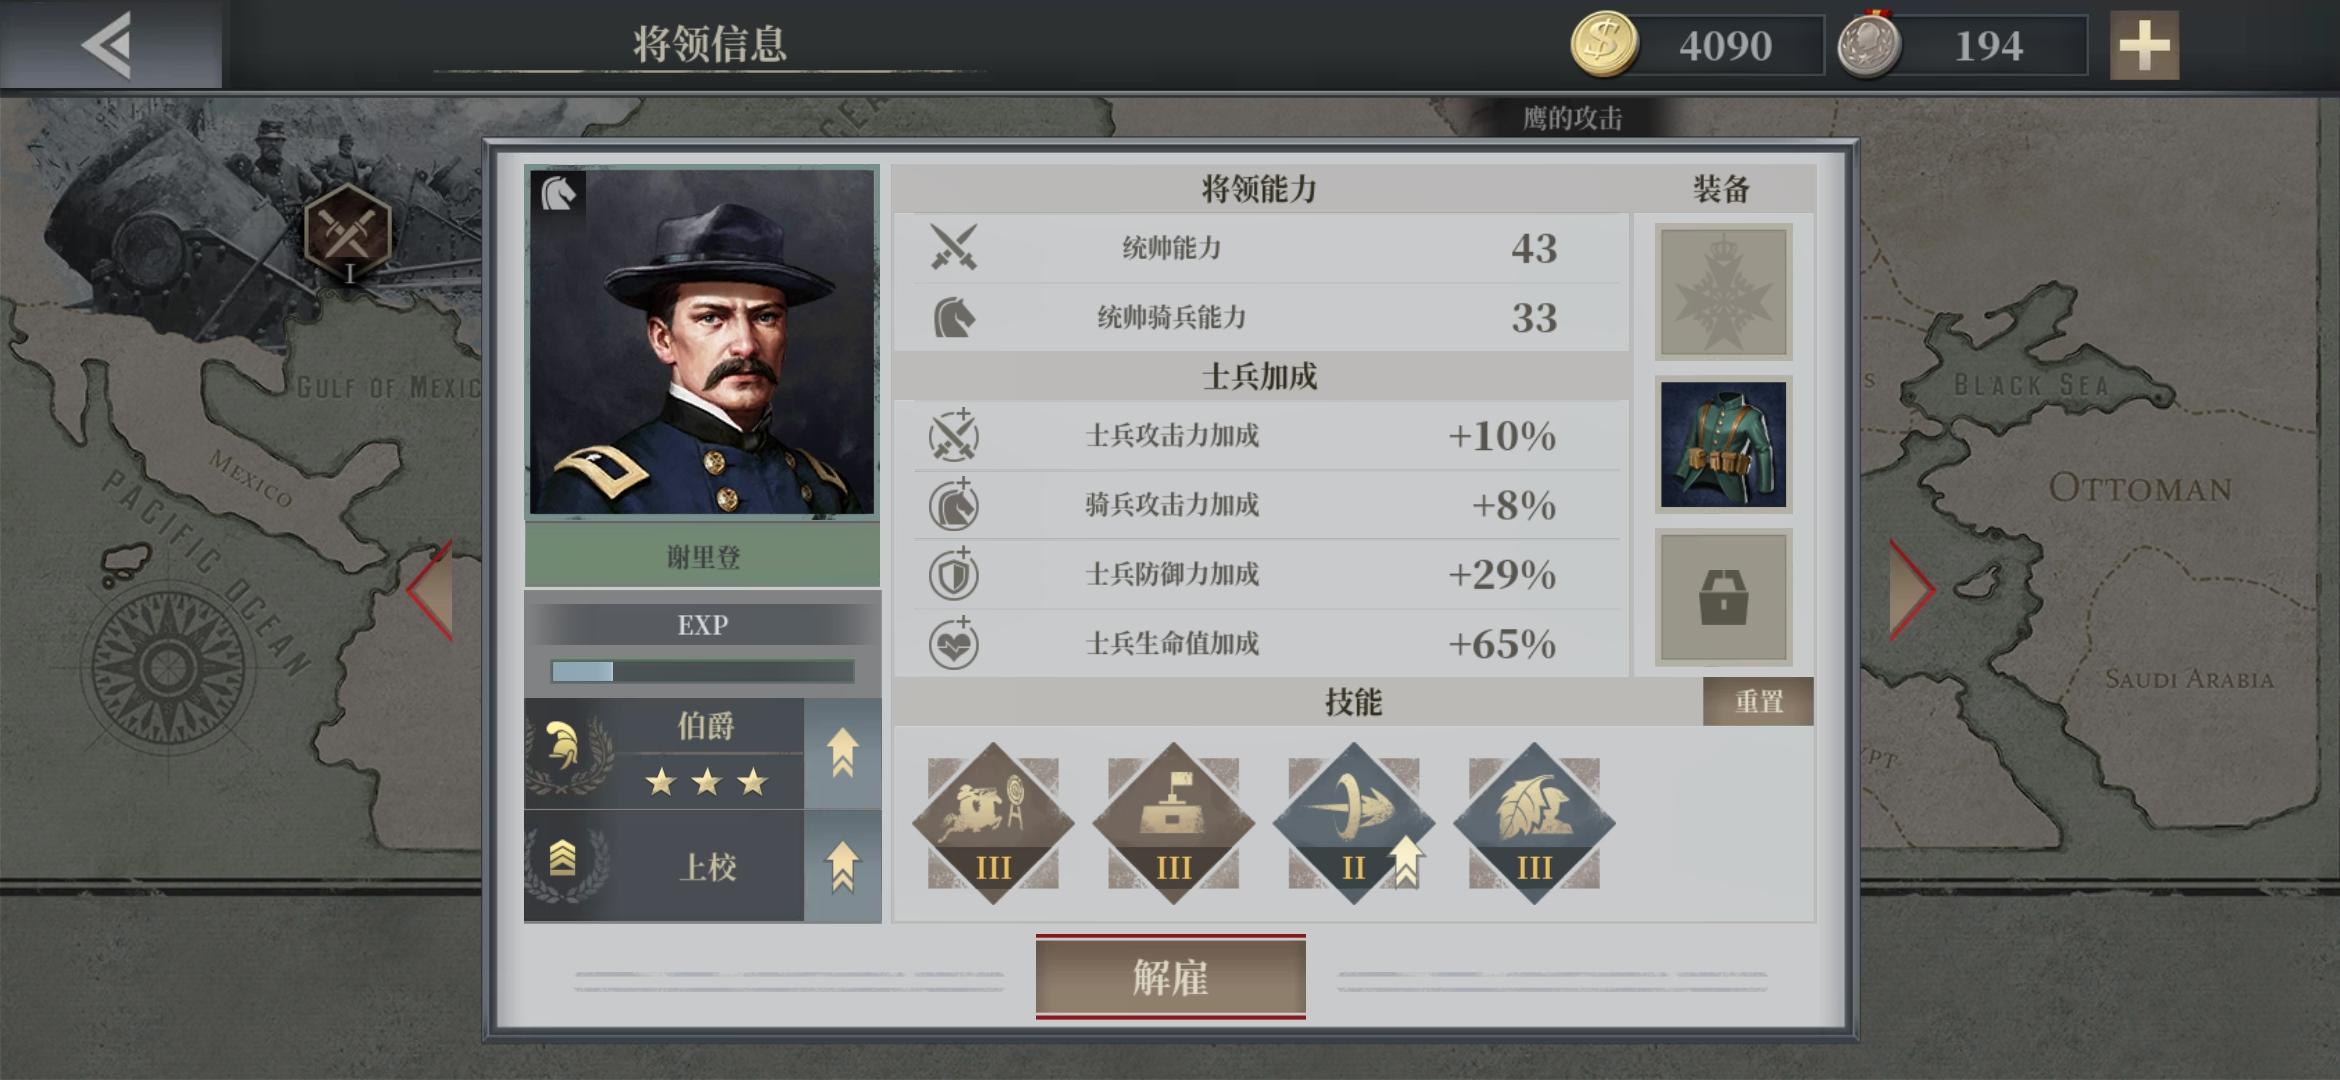Viewport: 2340px width, 1080px height.
Task: Open the leaf emblem skill icon
Action: (x=1534, y=823)
